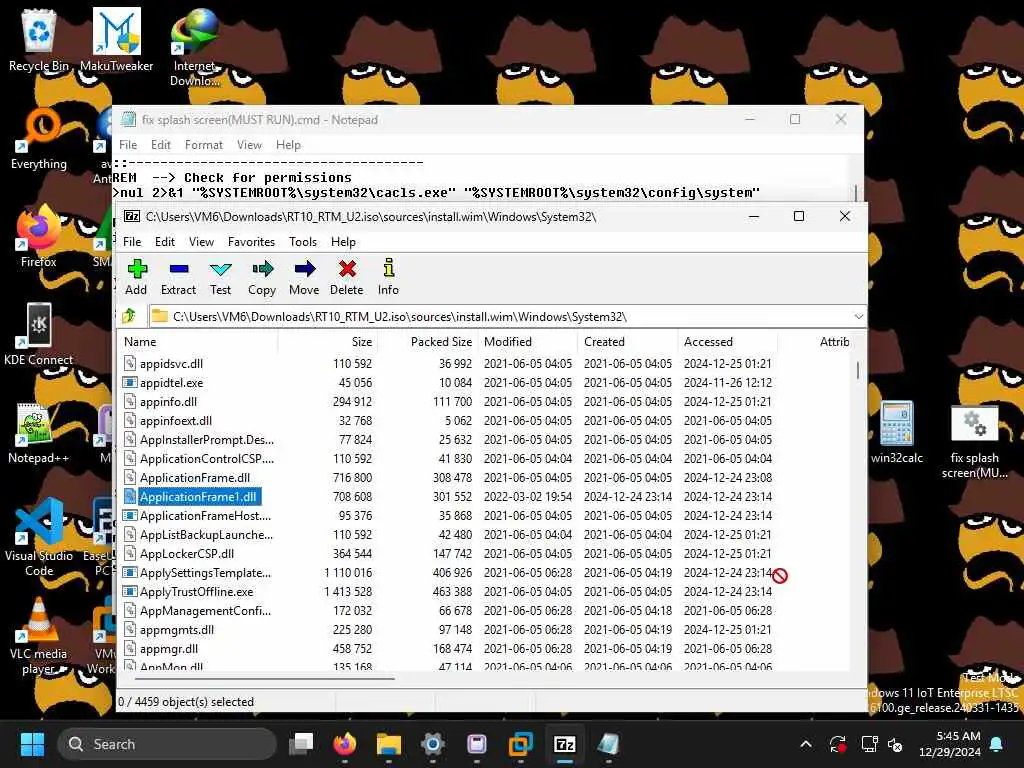Sort by Created column header
Image resolution: width=1024 pixels, height=768 pixels.
point(628,342)
